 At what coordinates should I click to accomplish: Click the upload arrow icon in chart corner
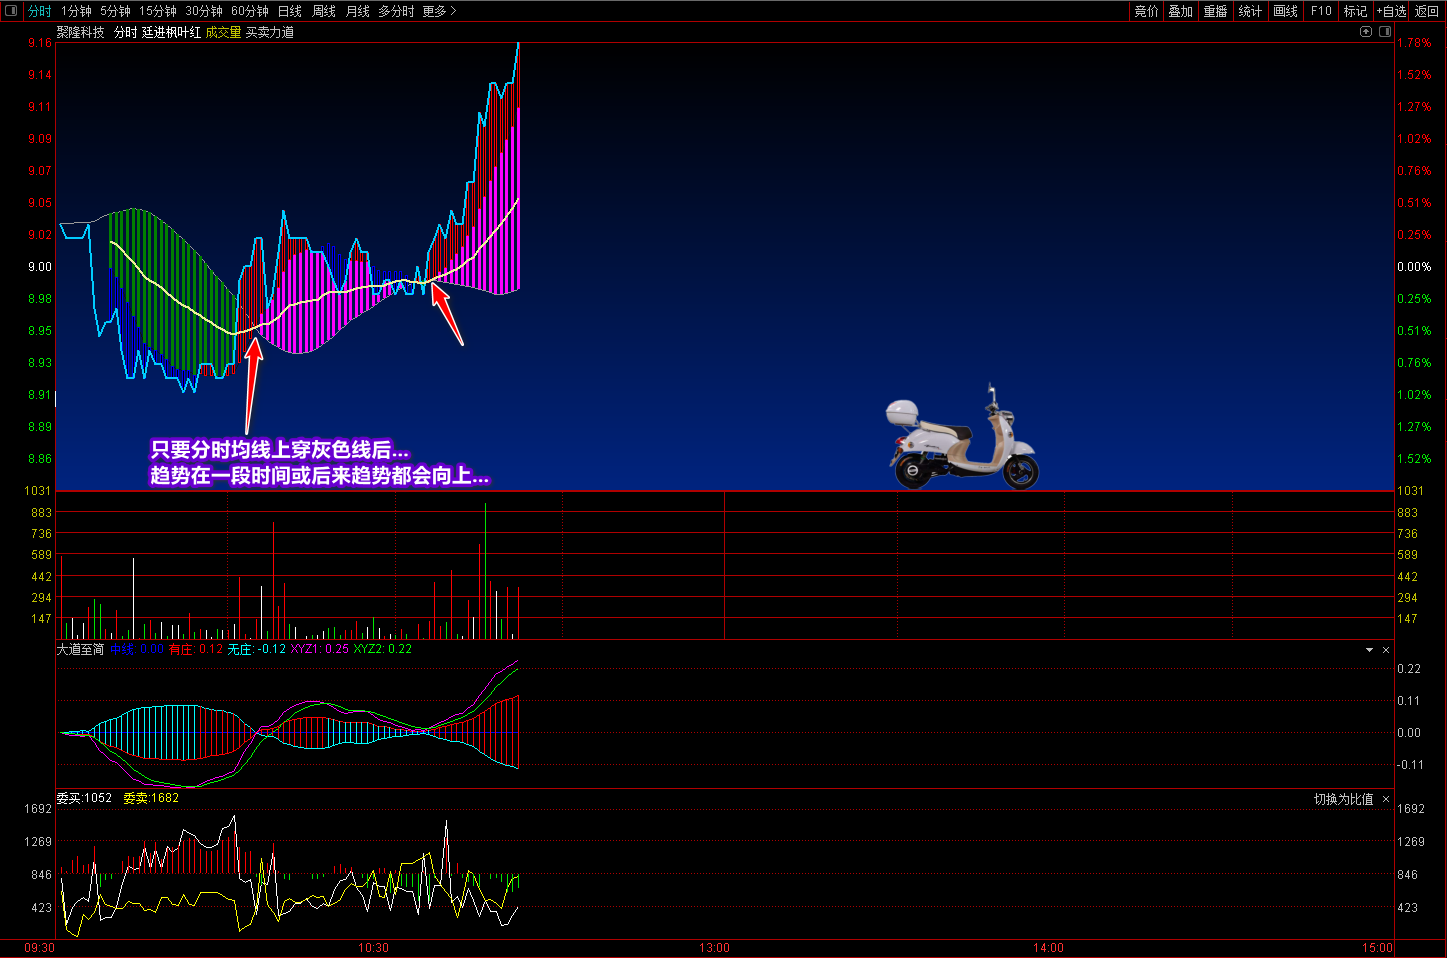(1366, 32)
